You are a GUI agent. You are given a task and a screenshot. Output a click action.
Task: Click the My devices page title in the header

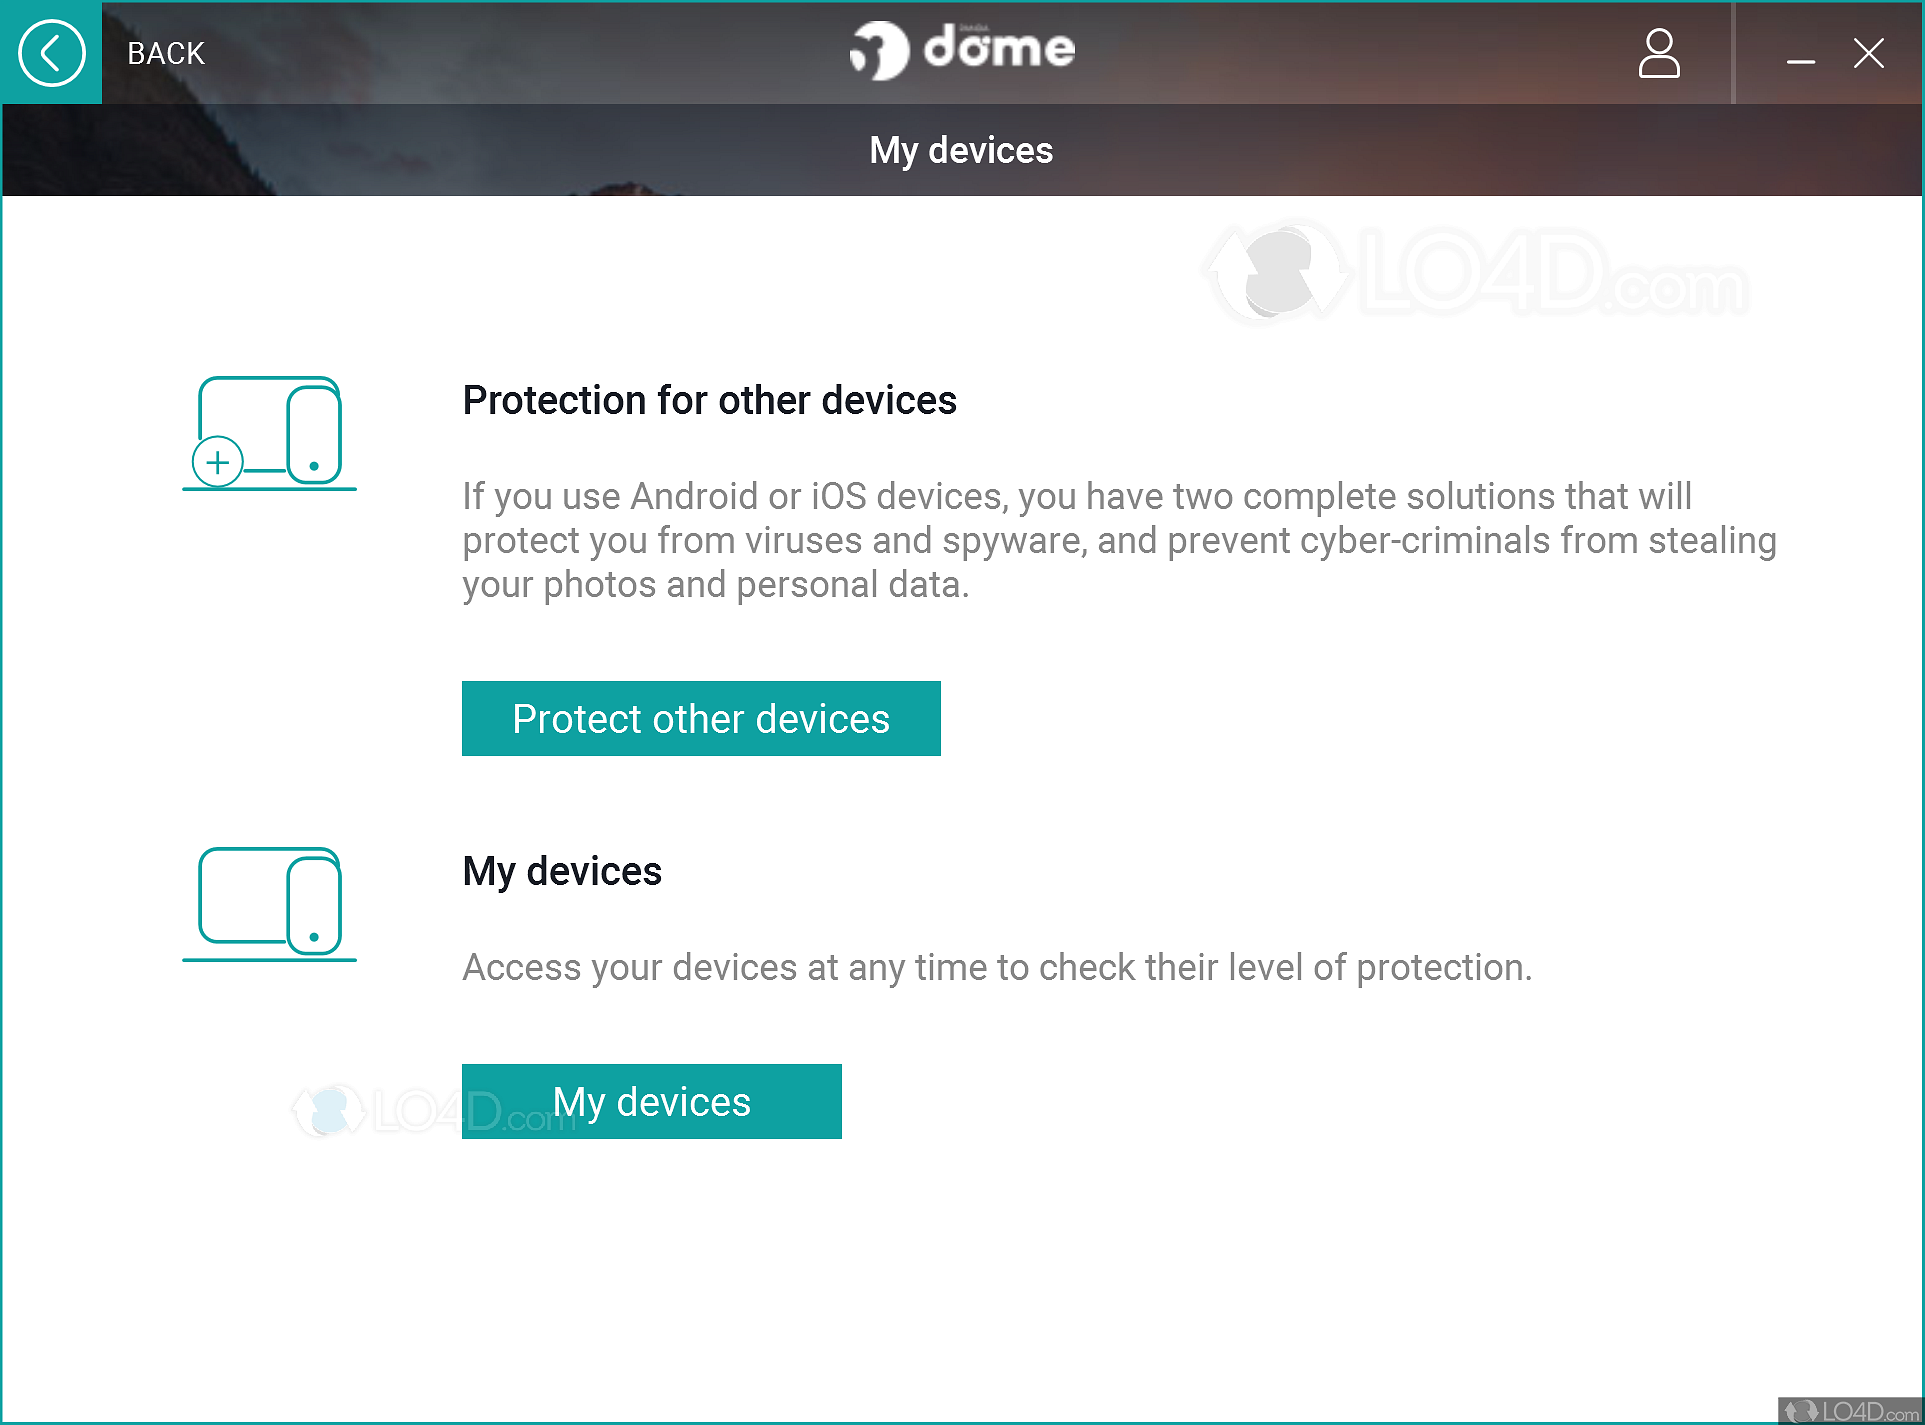pyautogui.click(x=961, y=150)
